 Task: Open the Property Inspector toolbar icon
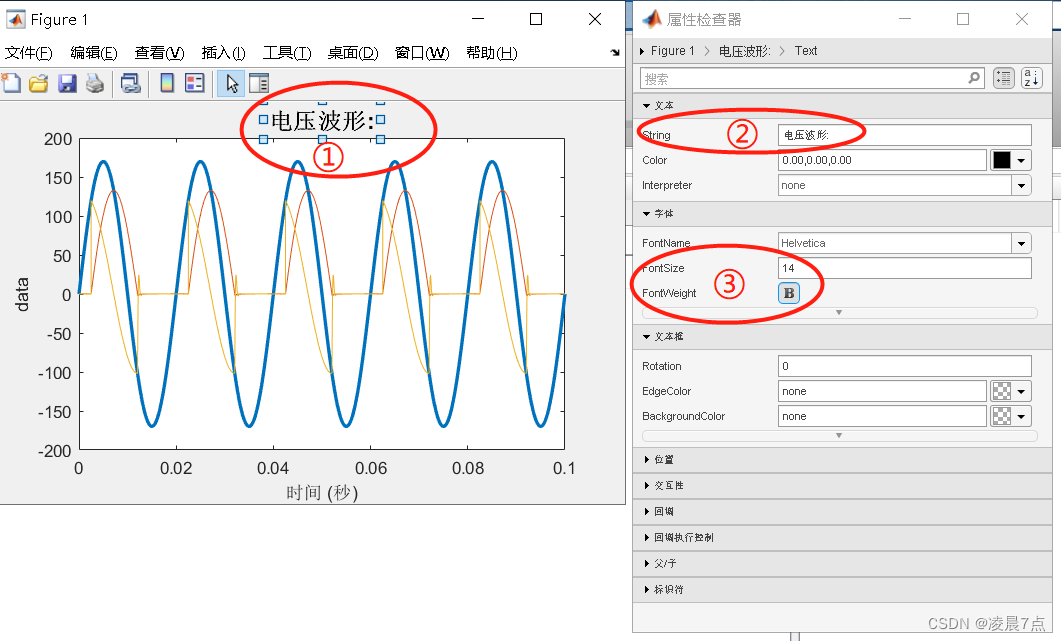click(x=259, y=83)
